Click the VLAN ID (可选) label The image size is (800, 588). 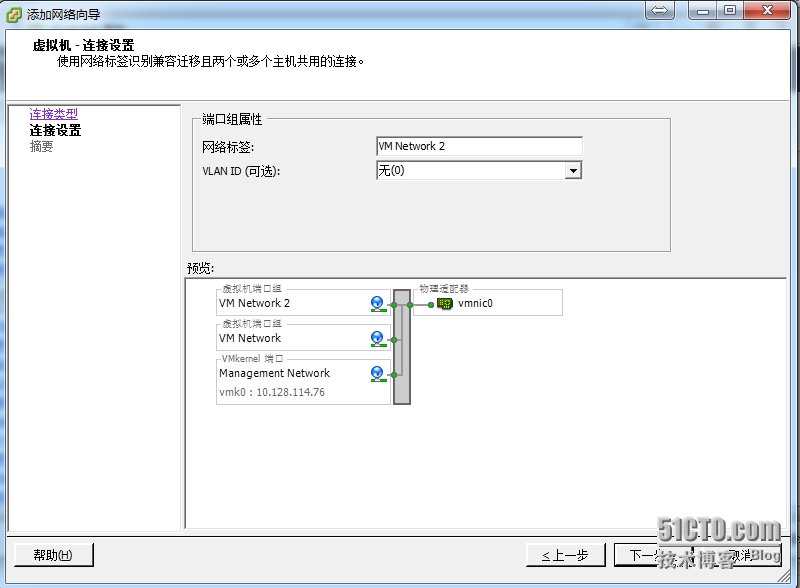coord(241,171)
